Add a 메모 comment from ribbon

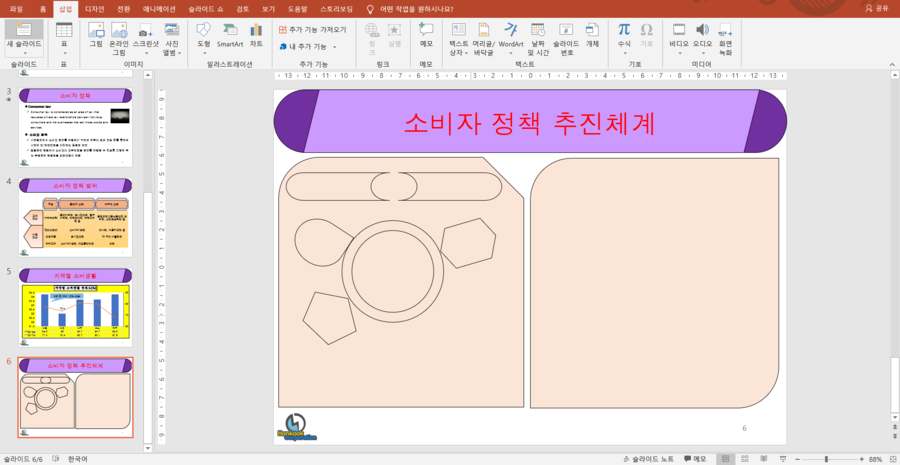click(426, 34)
